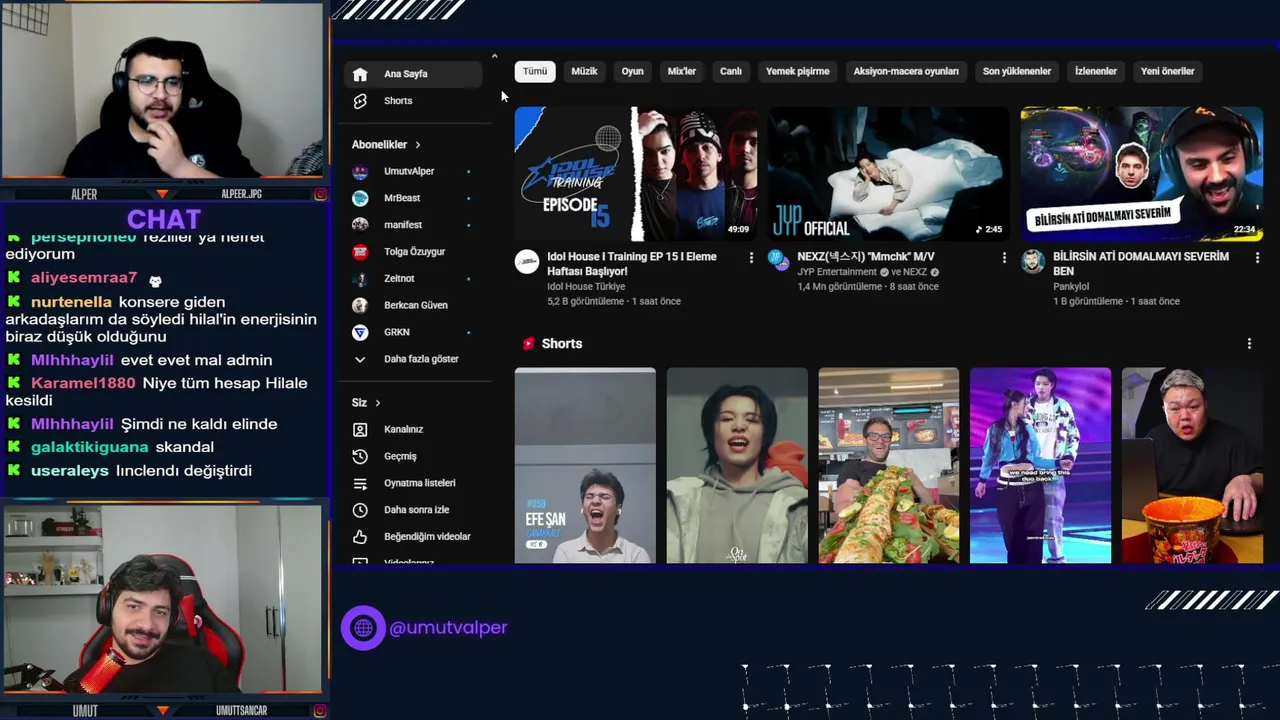The width and height of the screenshot is (1280, 720).
Task: Click Idol House Türkiye channel name
Action: click(x=586, y=286)
